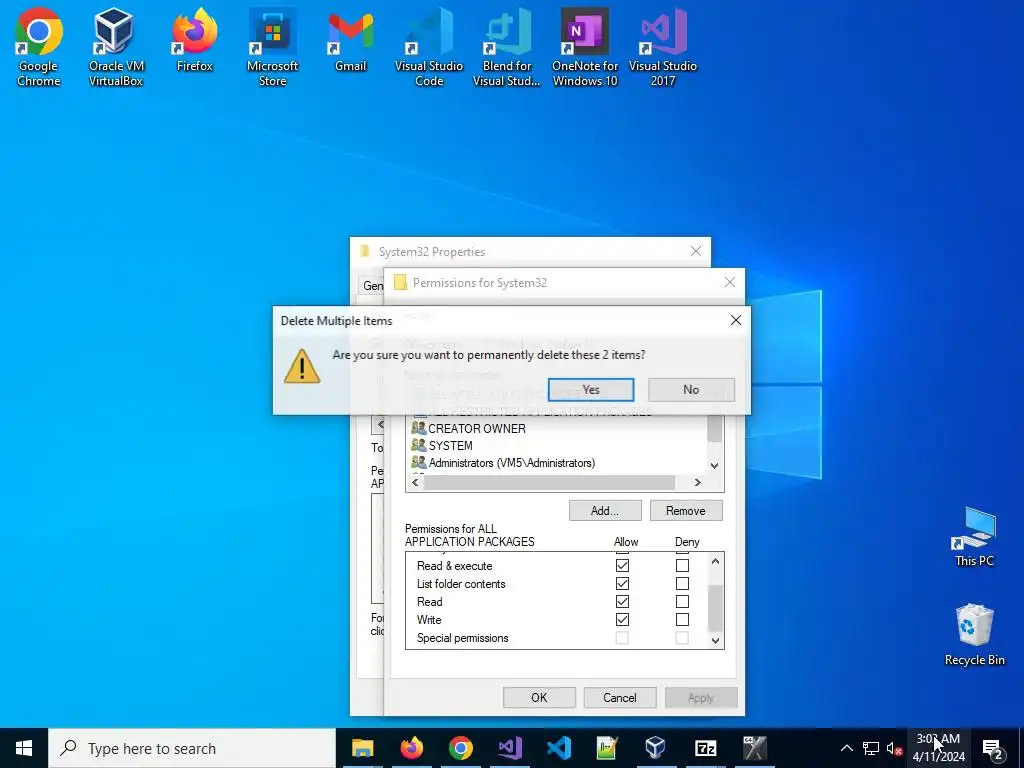The width and height of the screenshot is (1024, 768).
Task: Confirm deletion with Yes button
Action: point(591,390)
